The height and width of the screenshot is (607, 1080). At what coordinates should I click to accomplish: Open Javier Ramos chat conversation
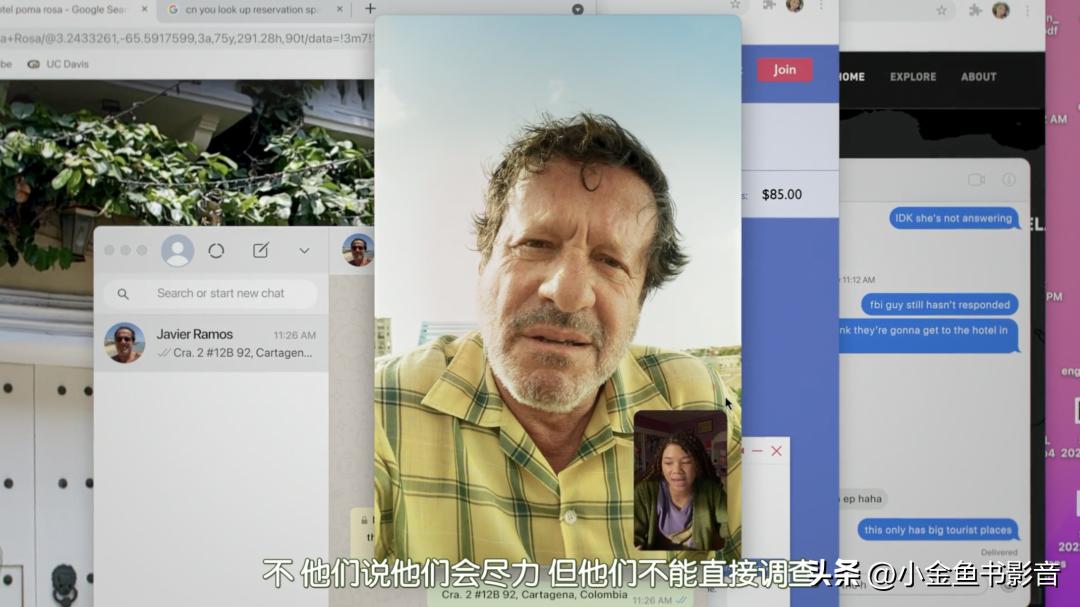211,343
